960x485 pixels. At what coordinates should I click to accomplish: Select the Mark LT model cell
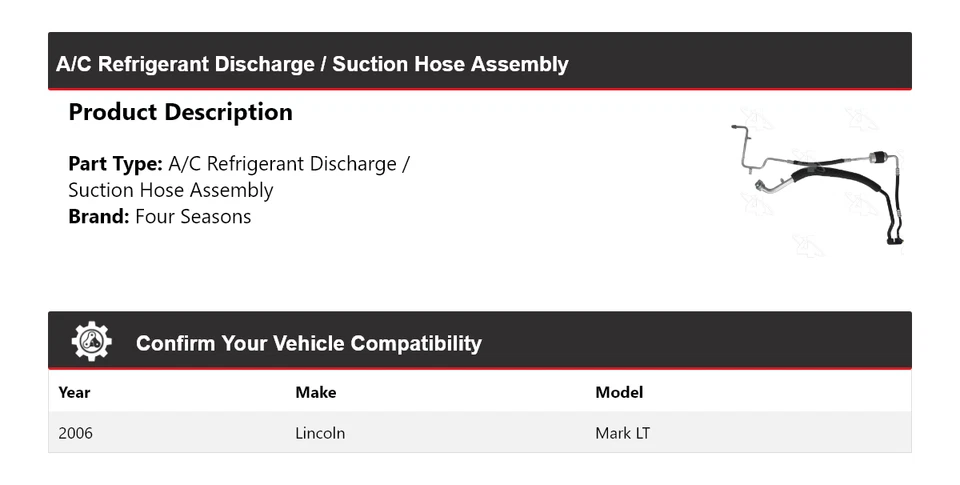click(623, 433)
